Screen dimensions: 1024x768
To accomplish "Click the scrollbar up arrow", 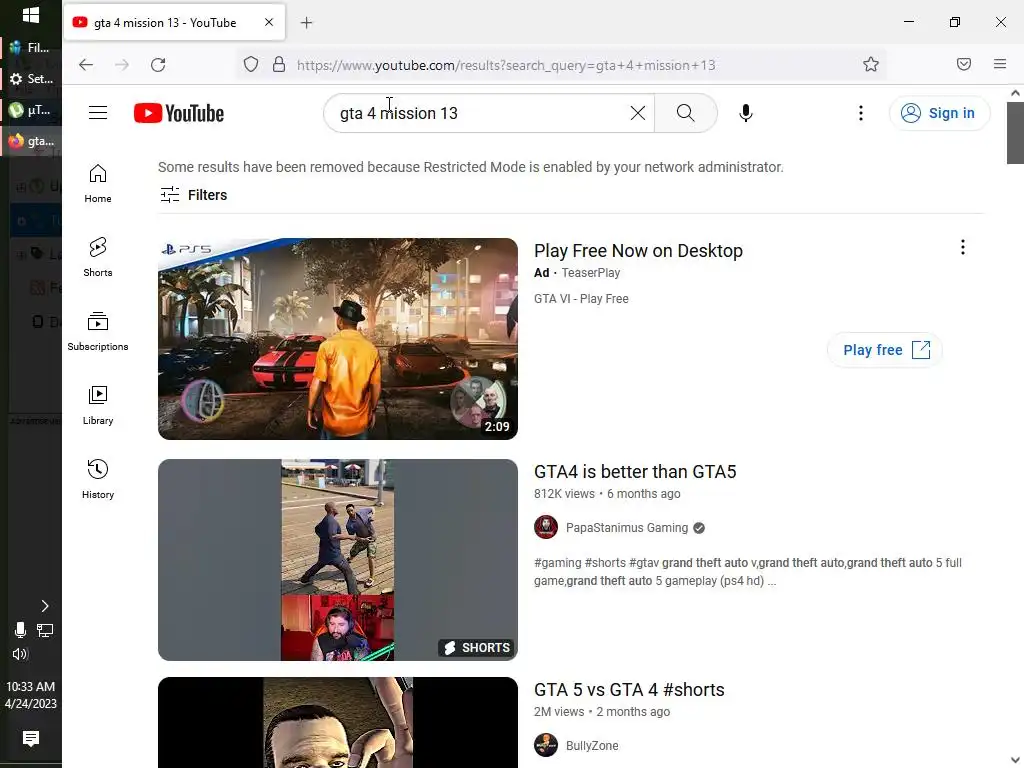I will pos(1015,93).
